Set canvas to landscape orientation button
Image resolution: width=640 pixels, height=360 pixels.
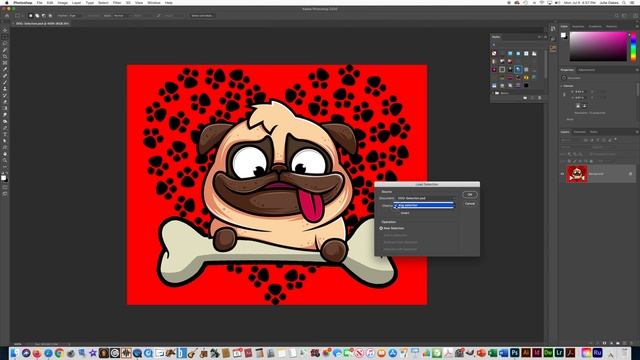point(584,106)
